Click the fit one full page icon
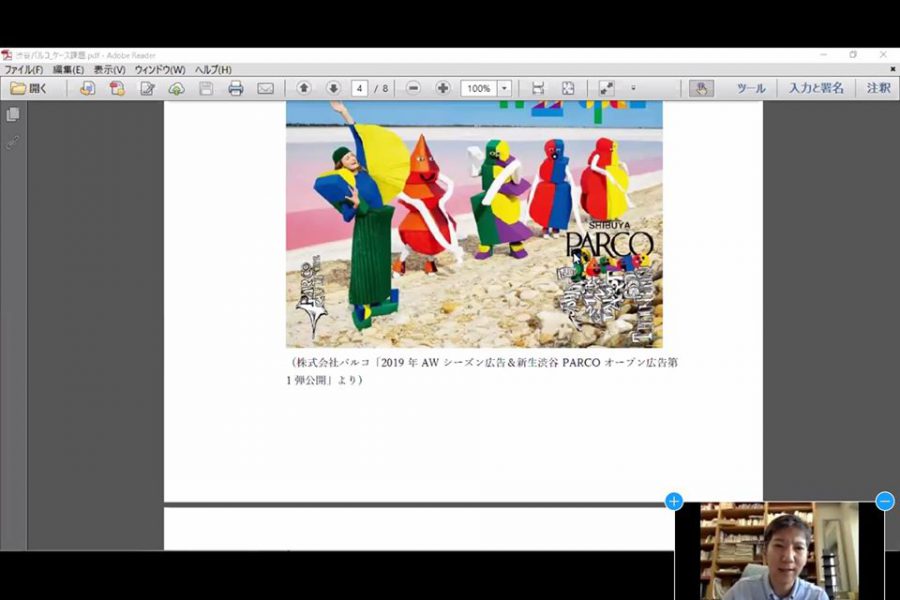 coord(568,88)
